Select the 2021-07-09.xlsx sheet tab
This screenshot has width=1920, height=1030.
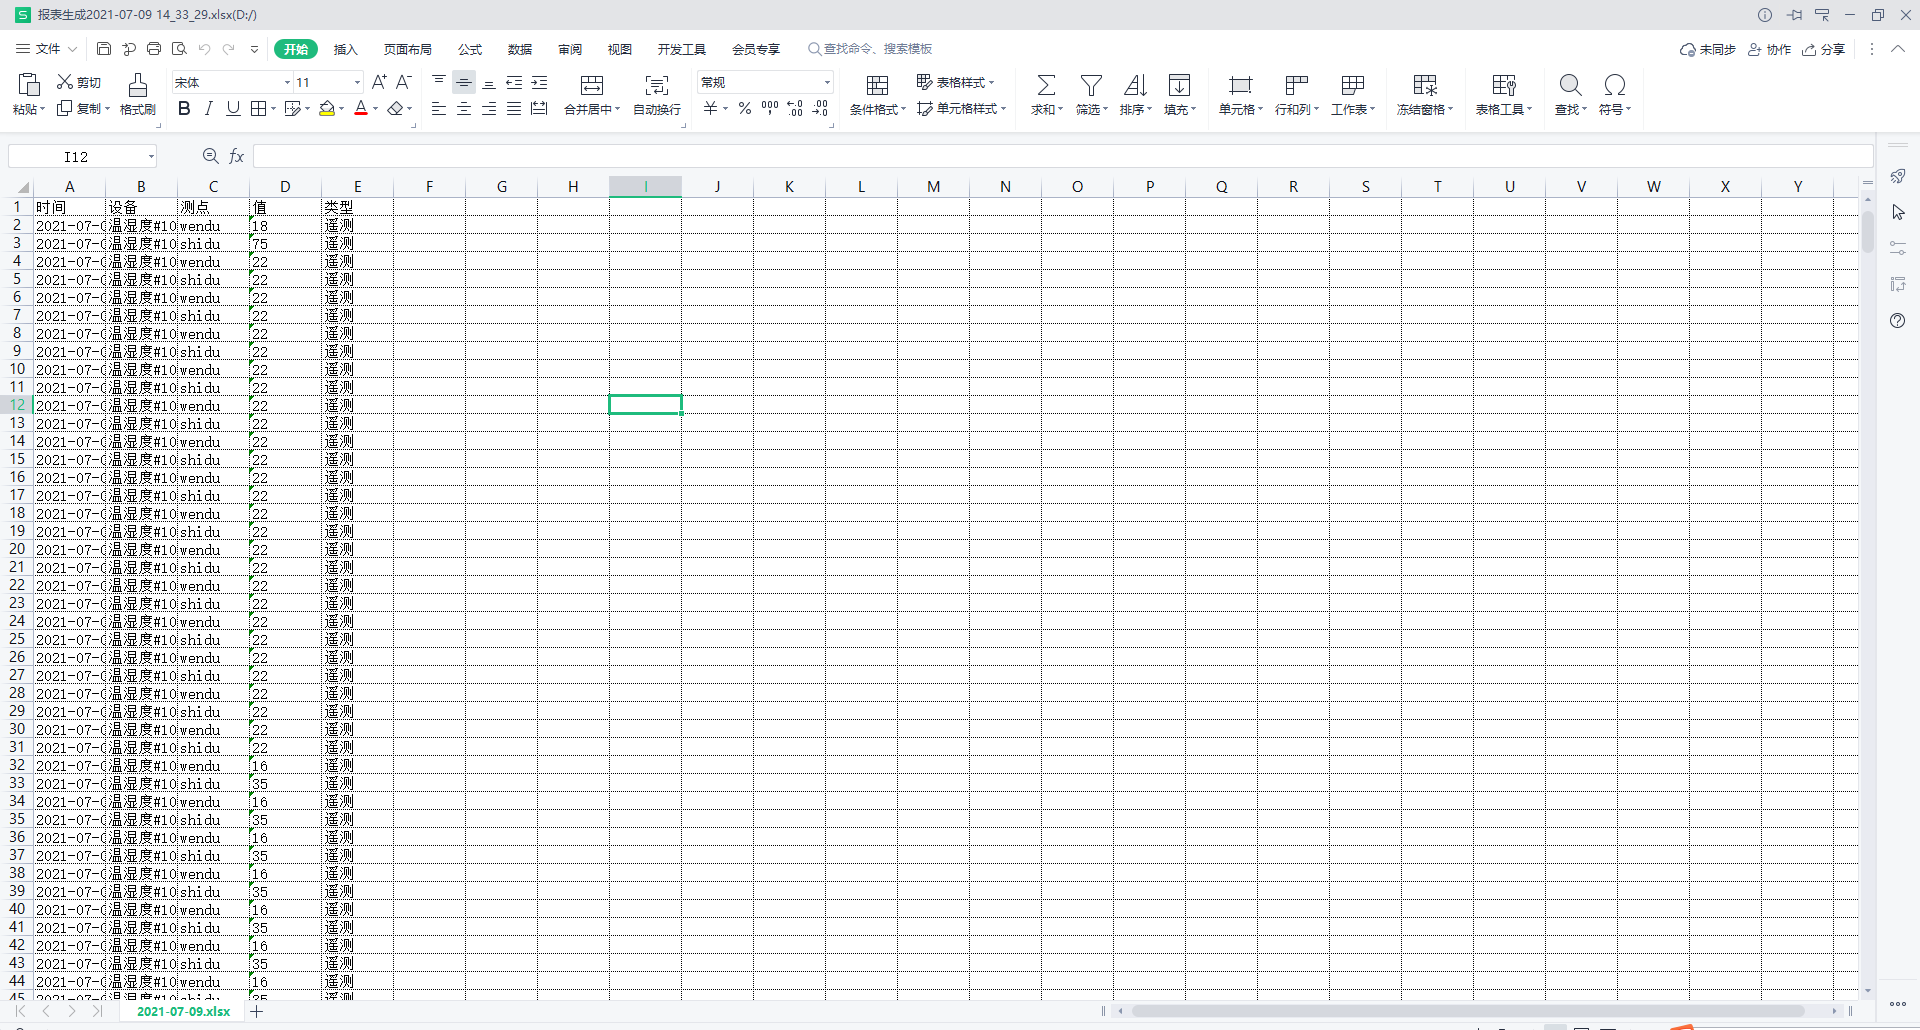pyautogui.click(x=183, y=1011)
